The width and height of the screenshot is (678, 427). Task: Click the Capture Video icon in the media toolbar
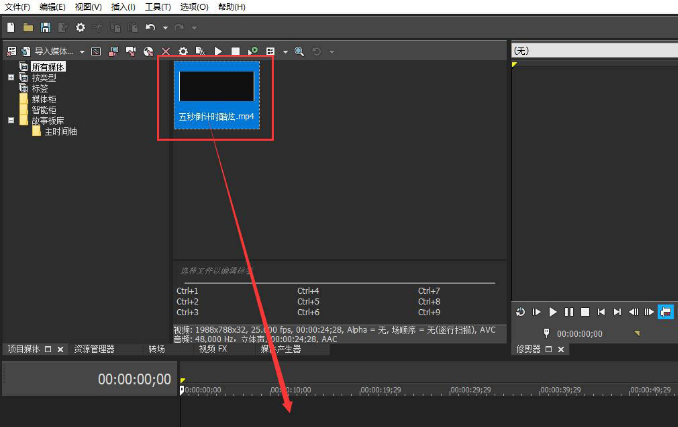(x=96, y=51)
